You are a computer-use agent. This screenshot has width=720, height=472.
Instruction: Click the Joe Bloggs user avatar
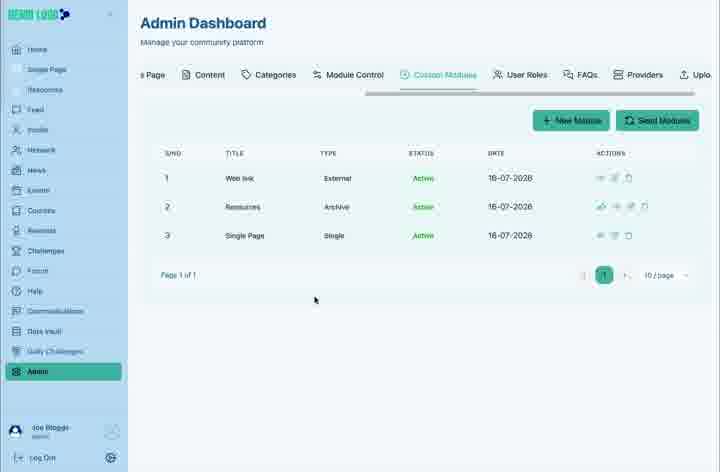[x=16, y=431]
